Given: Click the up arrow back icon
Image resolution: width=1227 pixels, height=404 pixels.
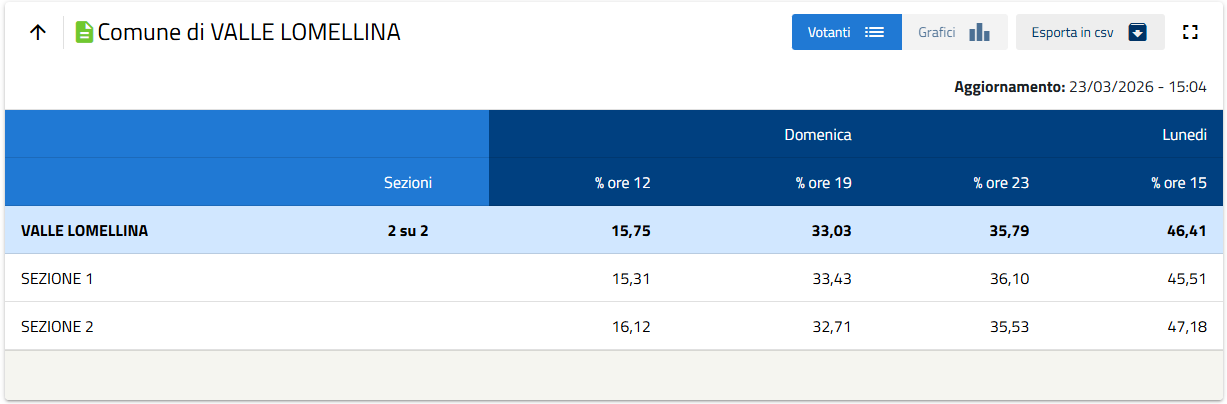Looking at the screenshot, I should point(38,32).
